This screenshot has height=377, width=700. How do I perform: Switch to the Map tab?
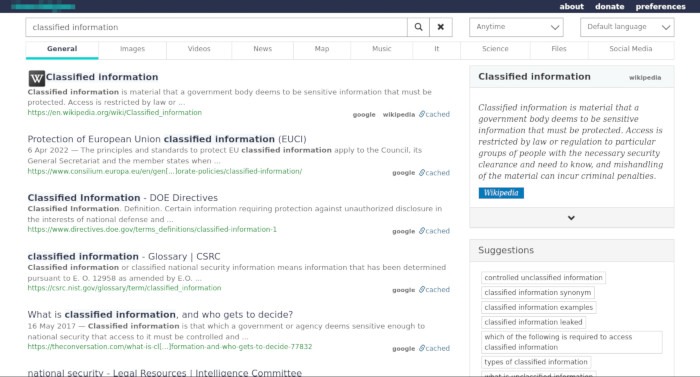322,49
